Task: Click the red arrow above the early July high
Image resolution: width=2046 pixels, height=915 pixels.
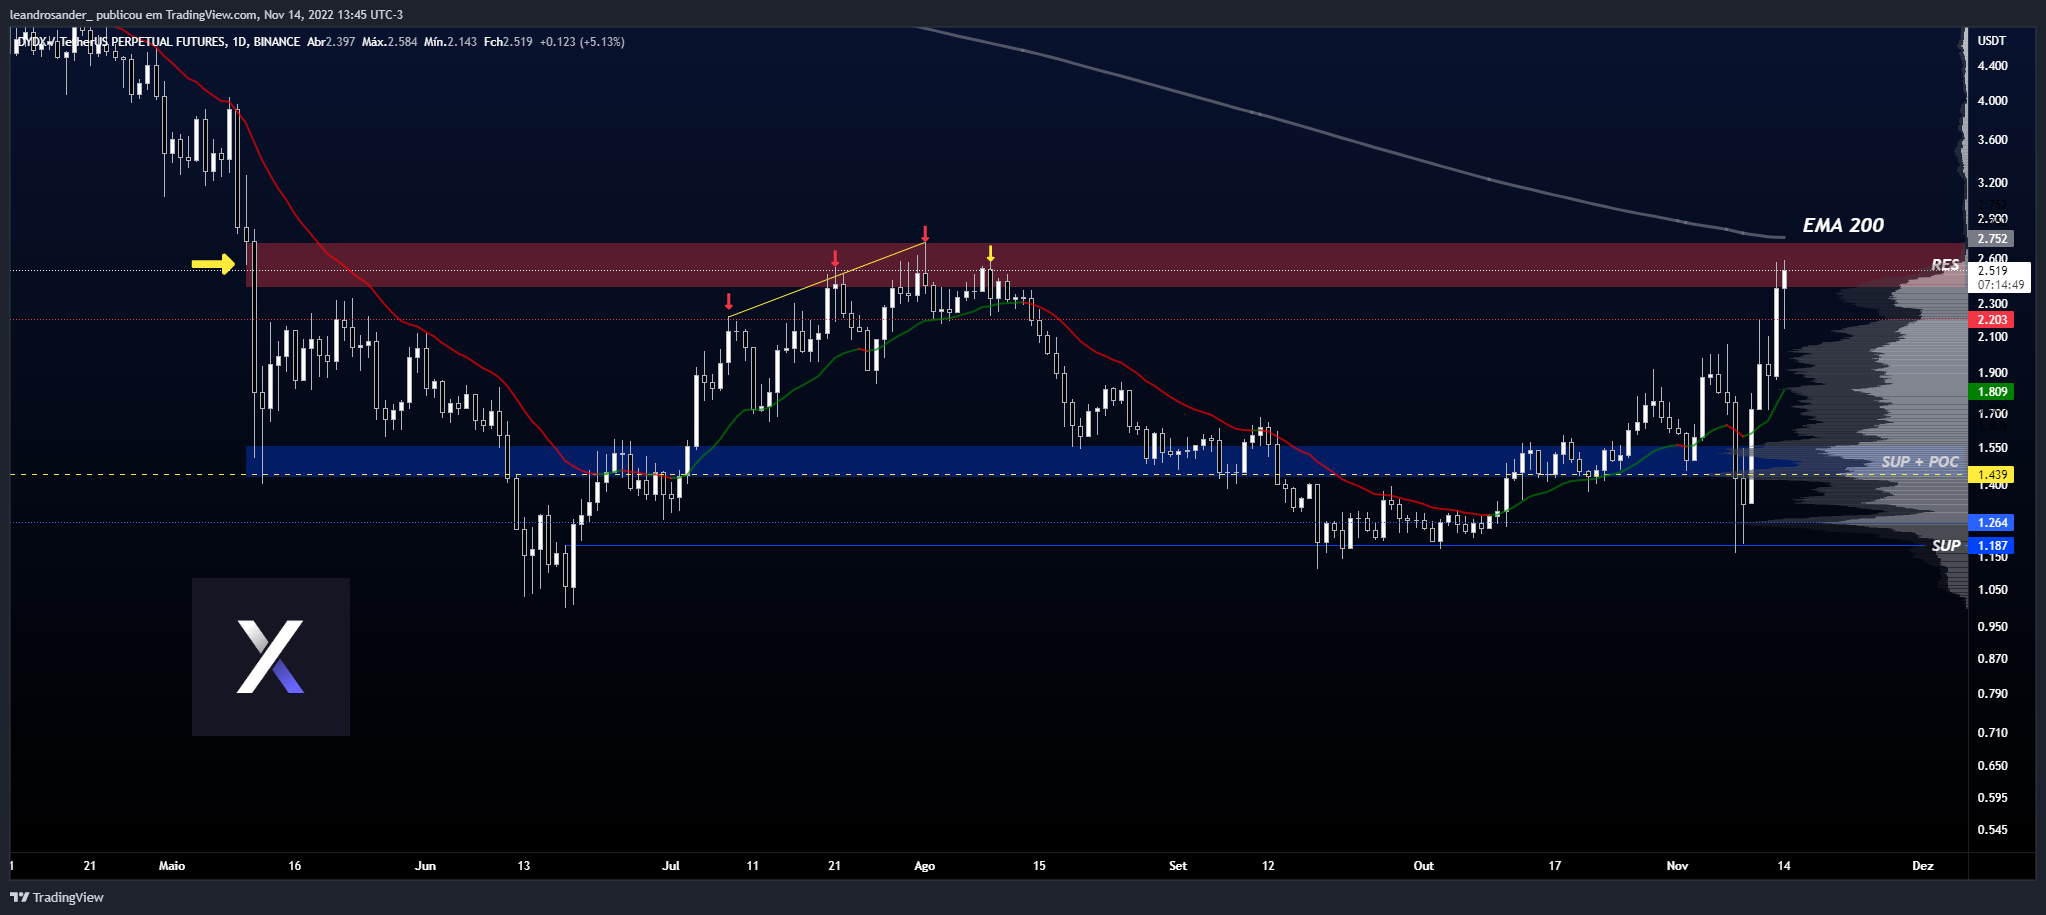Action: coord(729,301)
